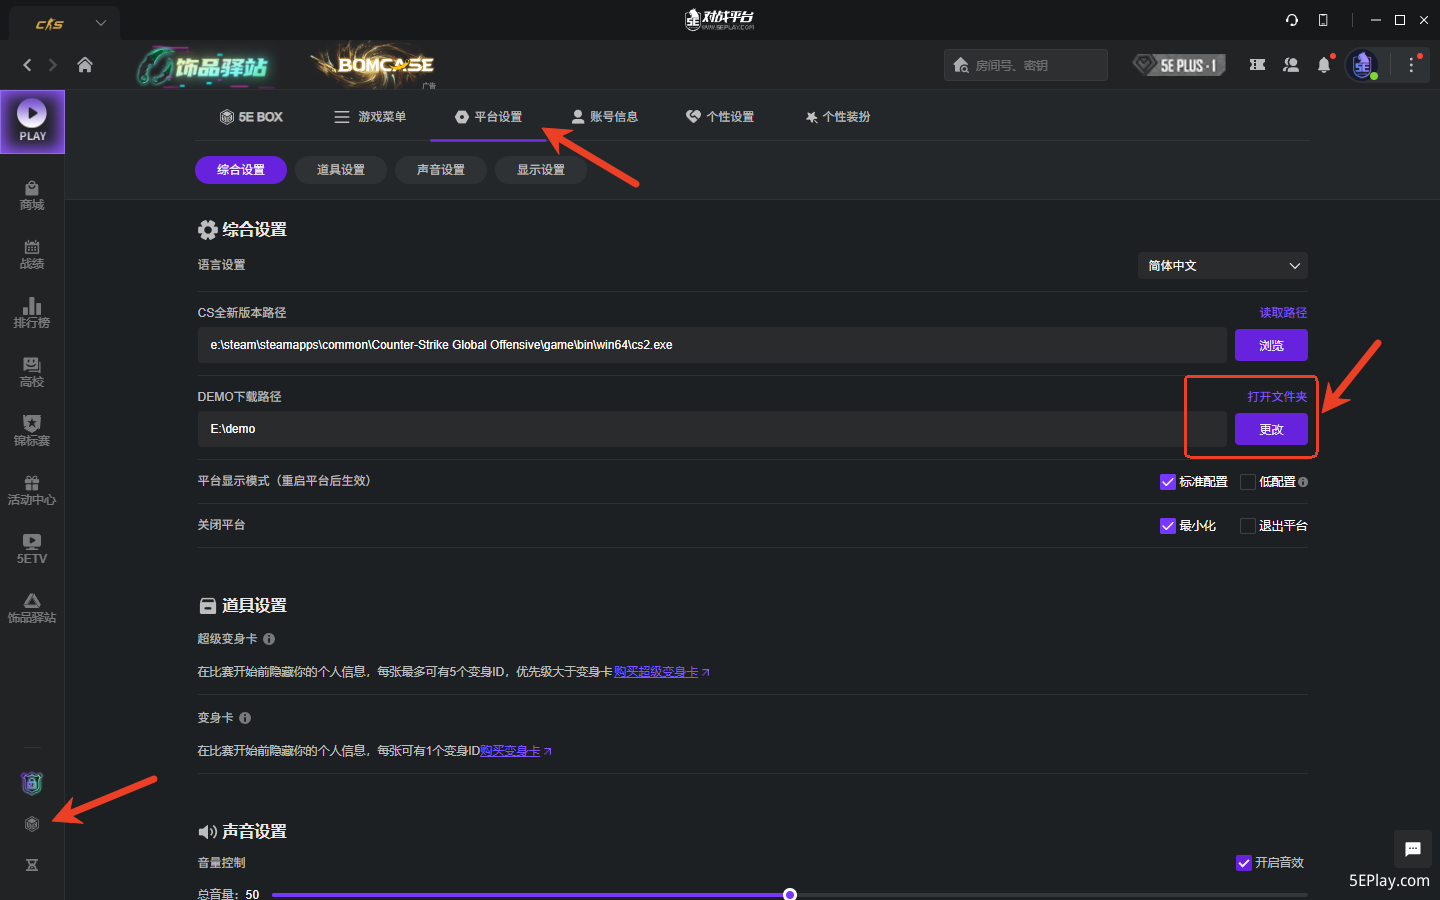This screenshot has width=1440, height=900.
Task: Select the 声音设置 sub-tab pill
Action: click(441, 170)
